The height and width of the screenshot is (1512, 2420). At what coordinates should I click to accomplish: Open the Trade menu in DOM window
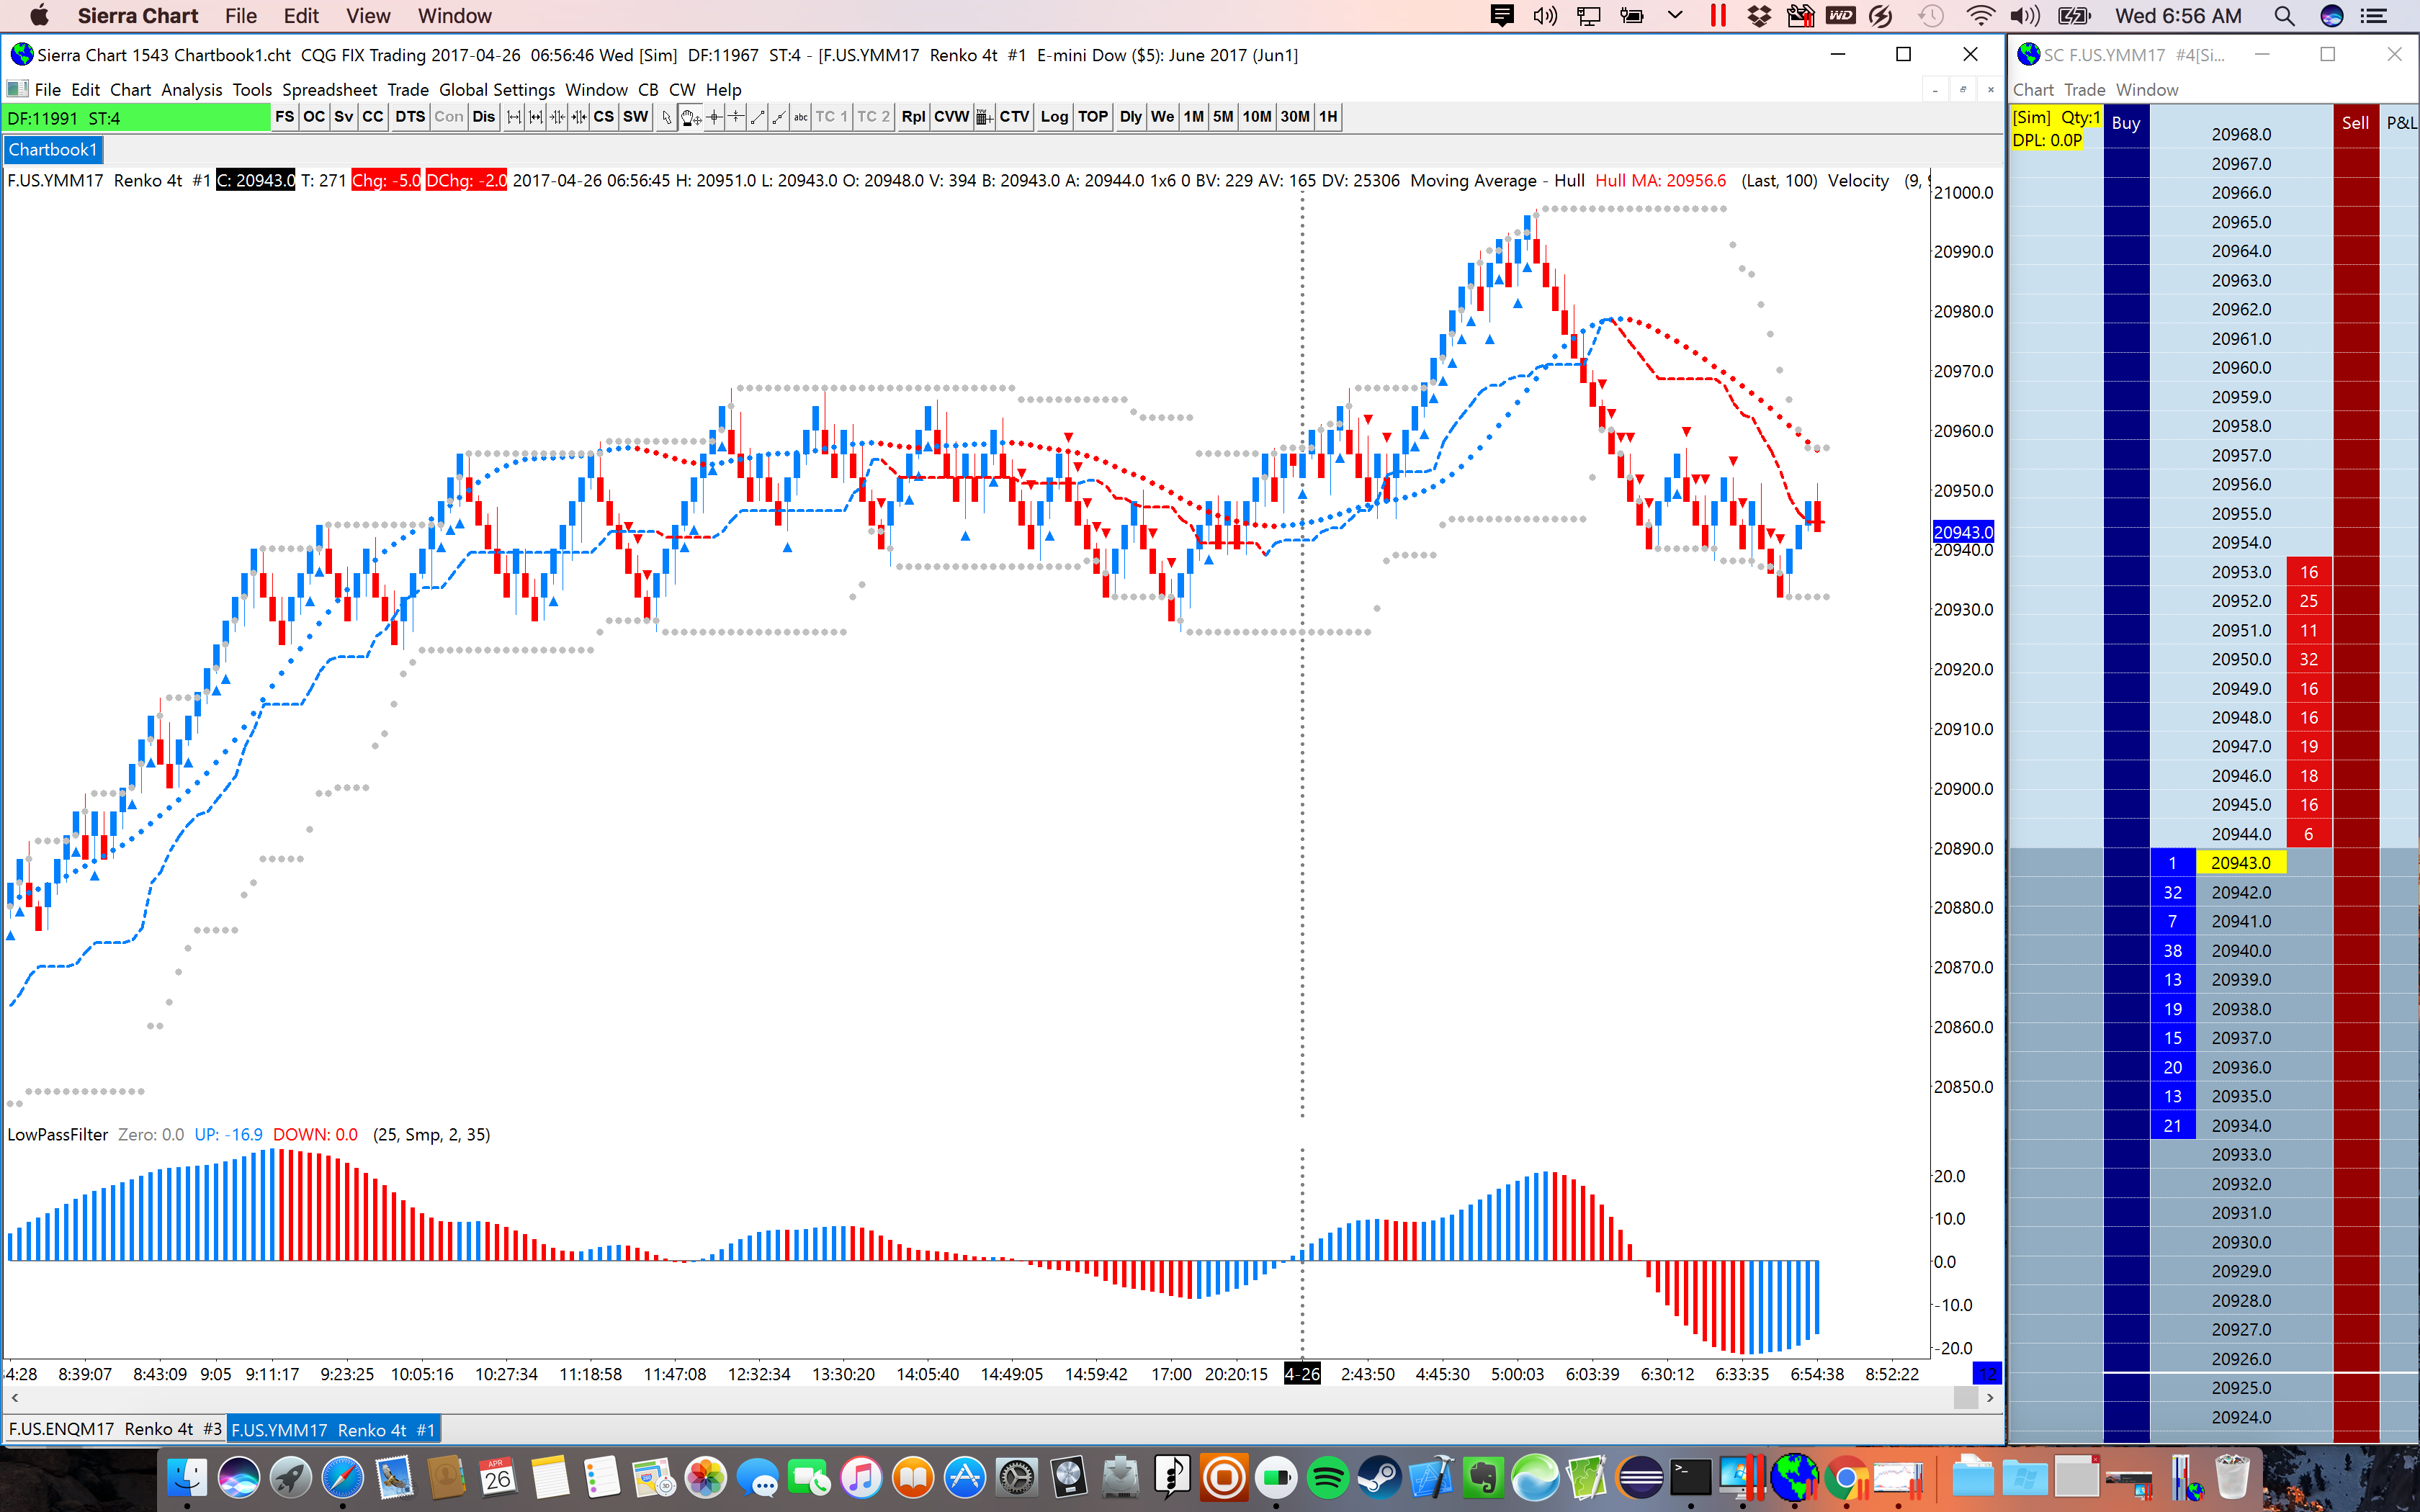[x=2084, y=90]
